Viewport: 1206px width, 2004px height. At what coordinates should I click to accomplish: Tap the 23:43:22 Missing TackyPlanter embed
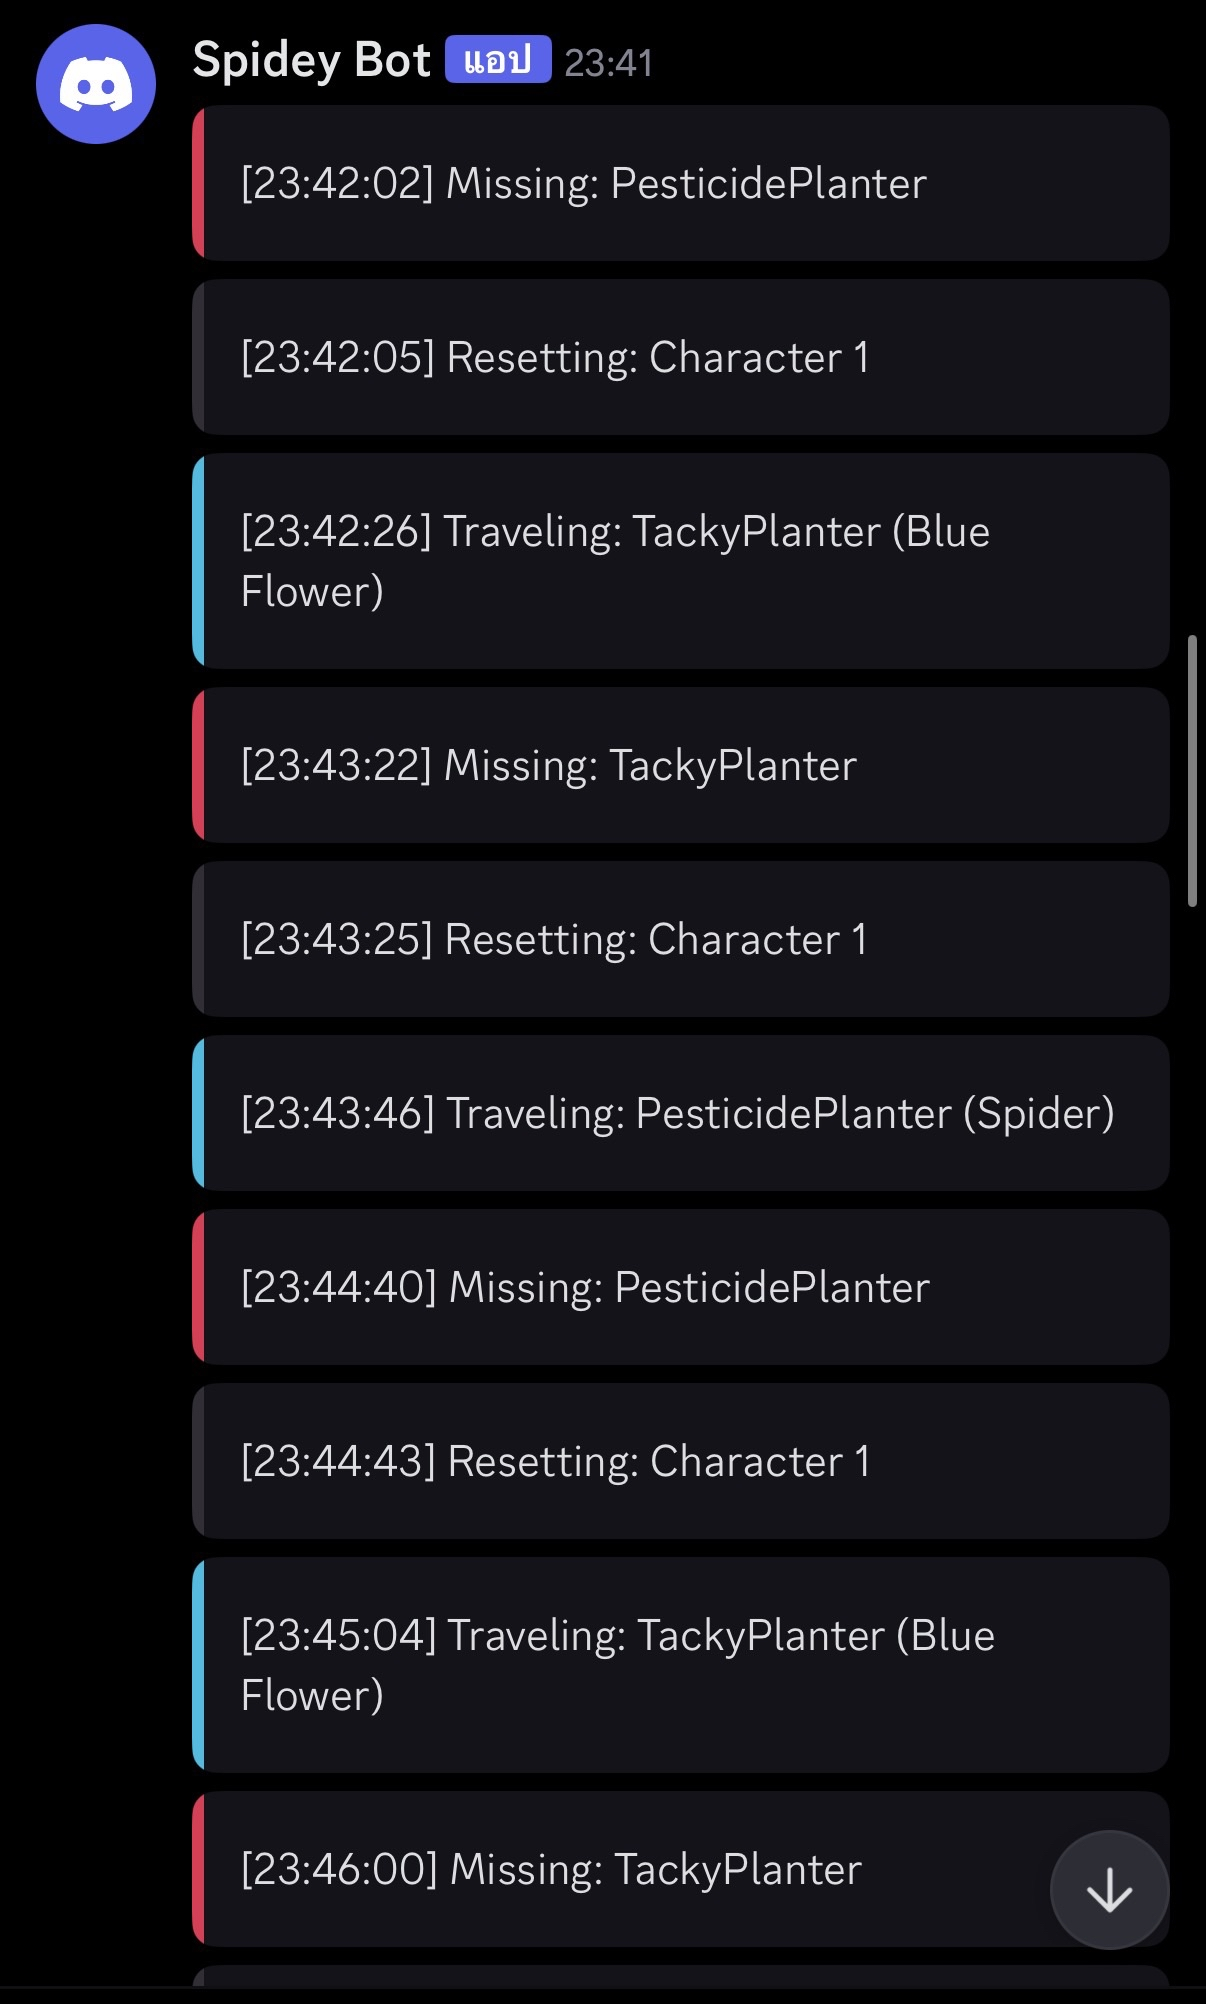click(681, 765)
